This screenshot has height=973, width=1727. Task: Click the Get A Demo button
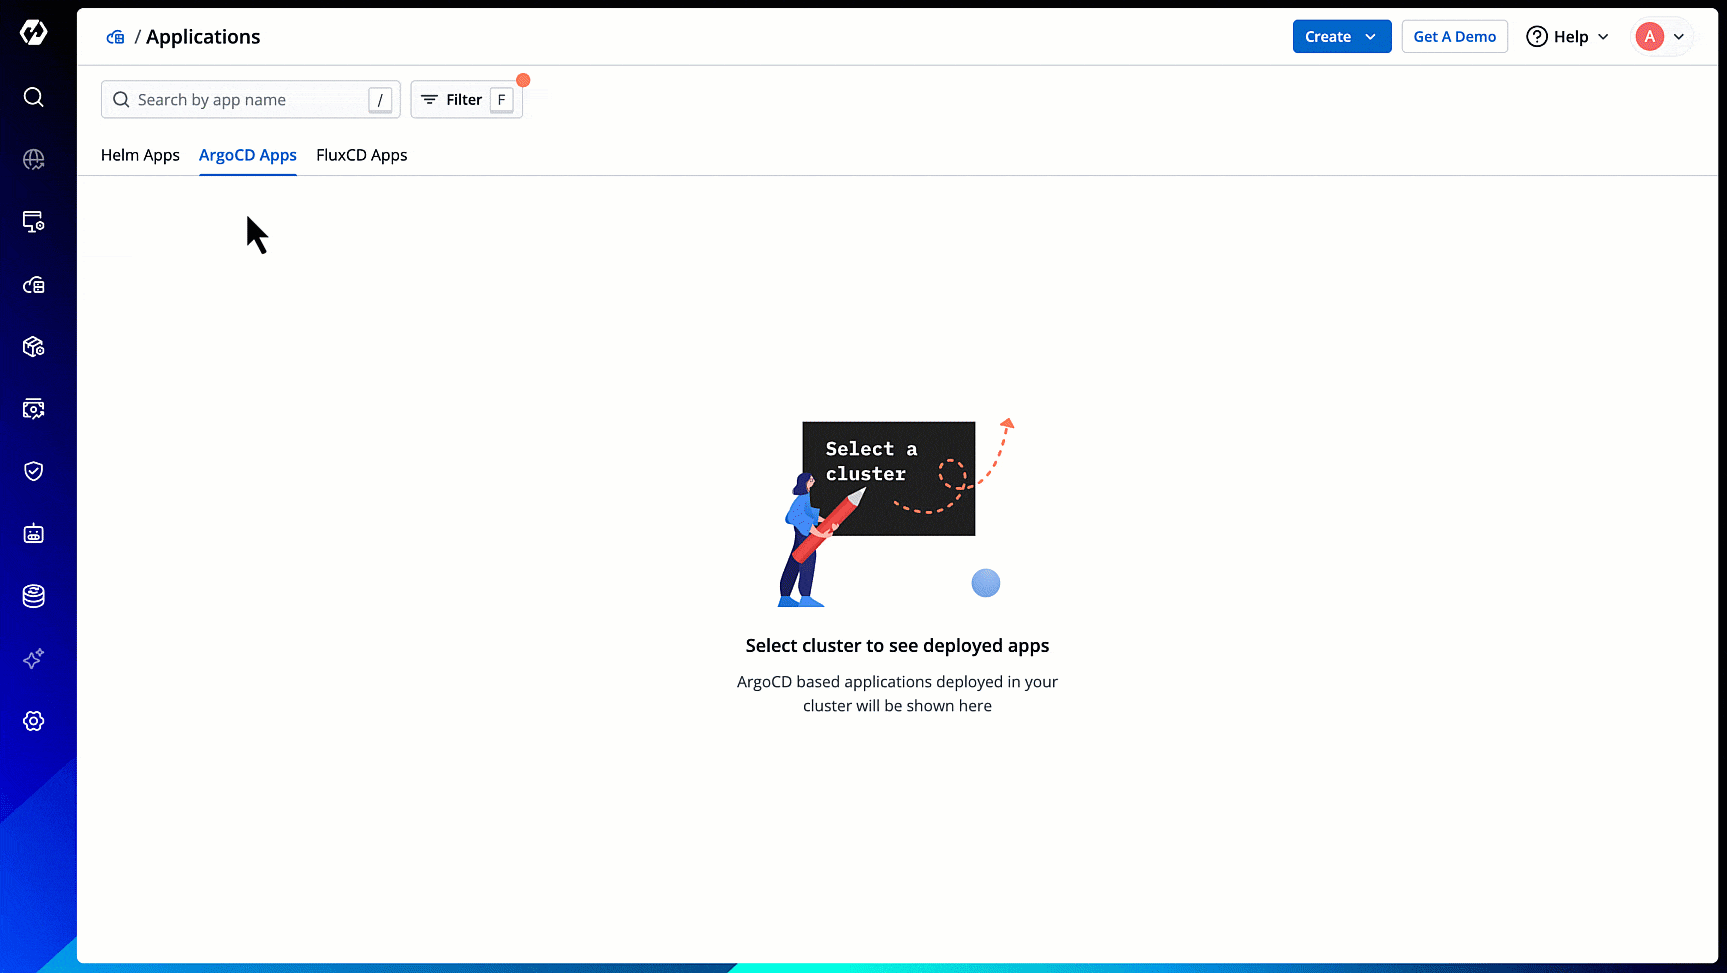pyautogui.click(x=1454, y=37)
